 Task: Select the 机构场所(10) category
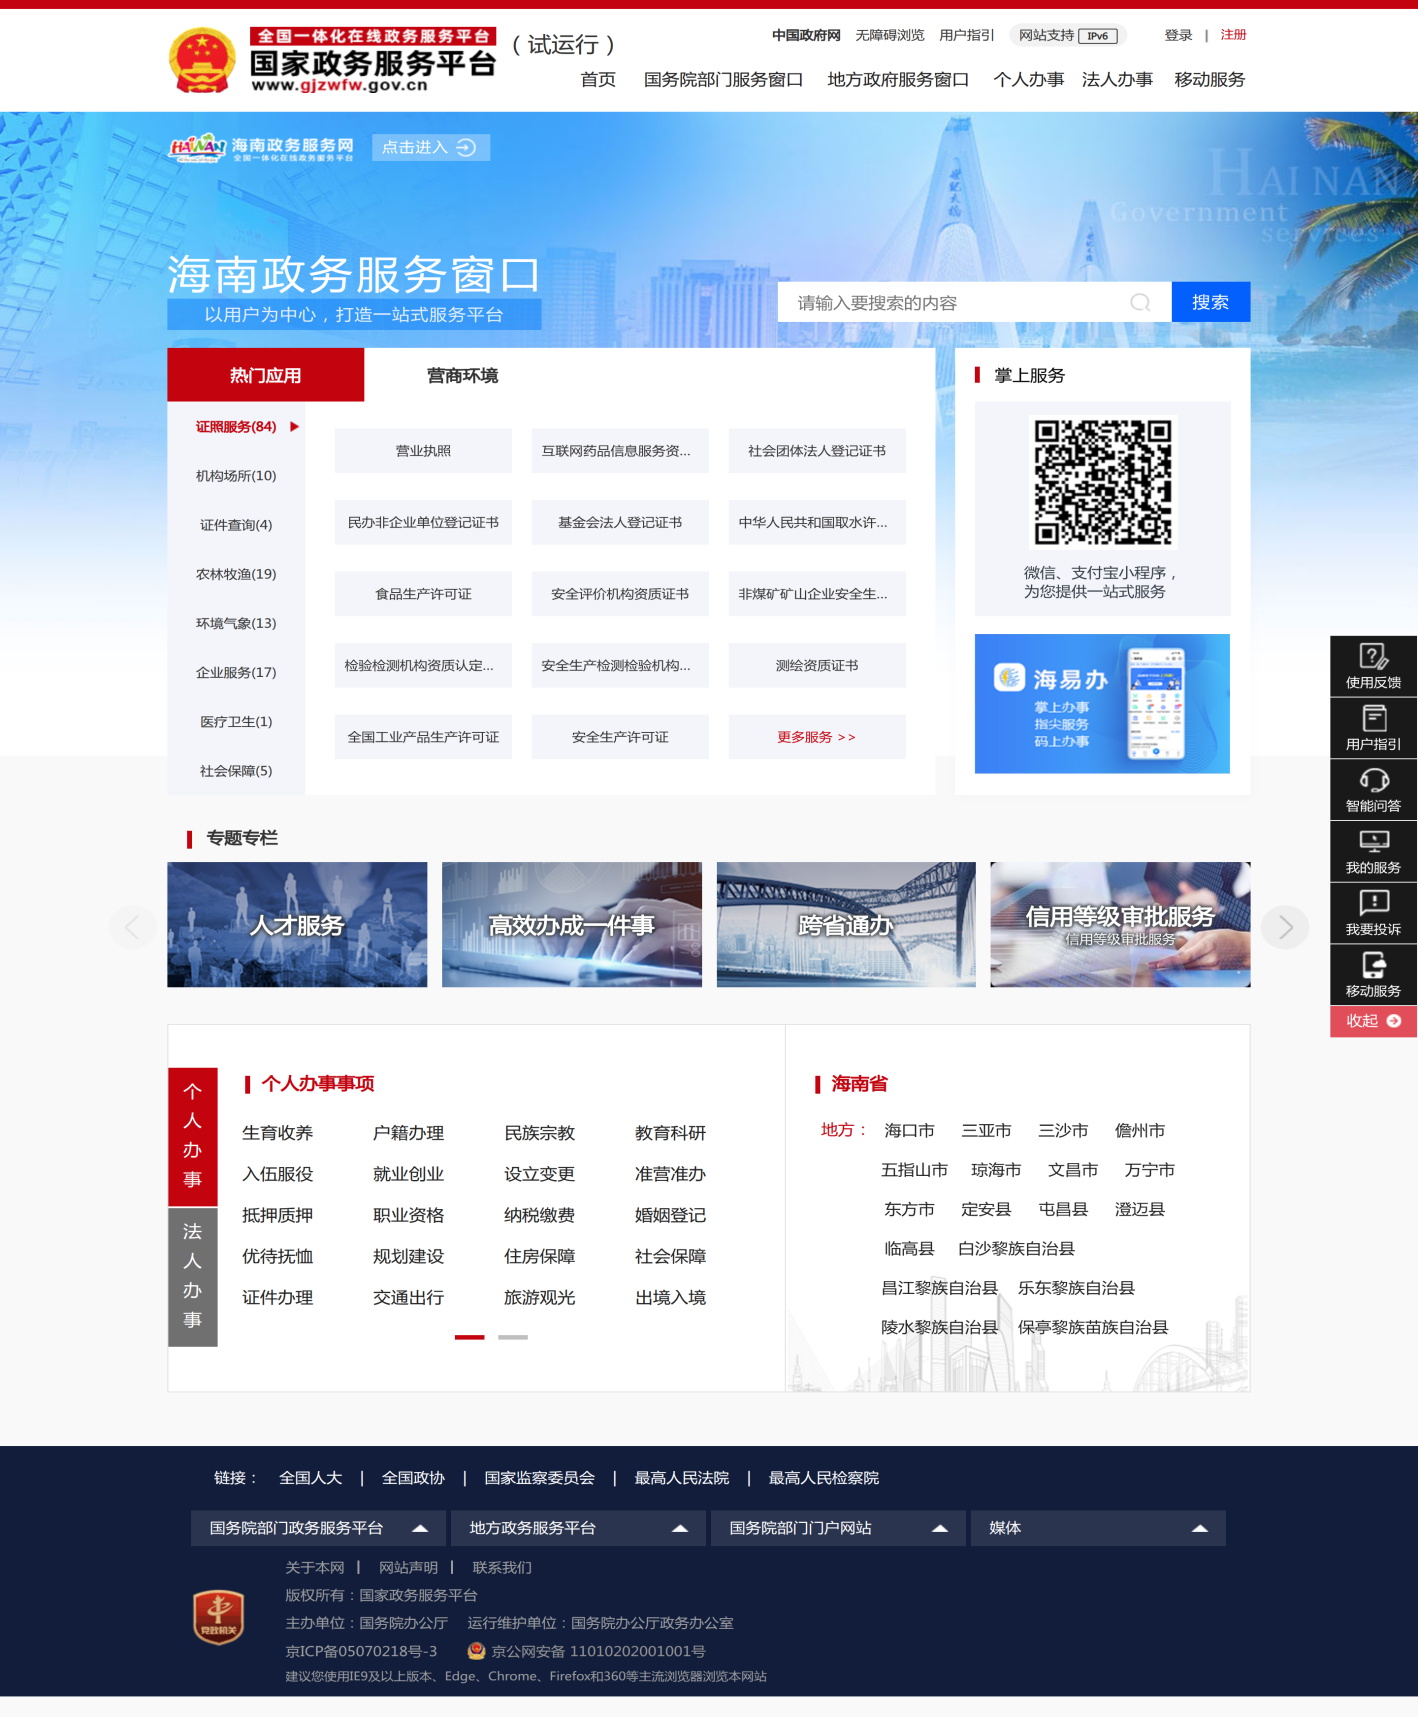(x=236, y=476)
